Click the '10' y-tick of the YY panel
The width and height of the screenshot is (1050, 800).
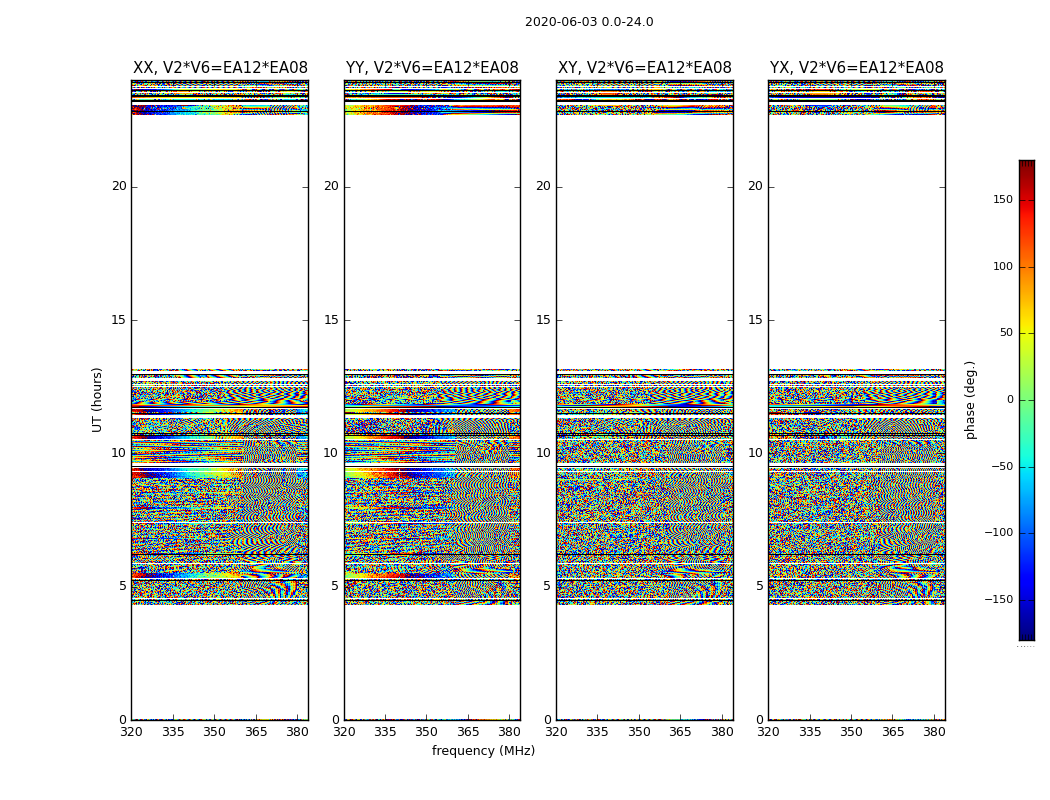[331, 453]
